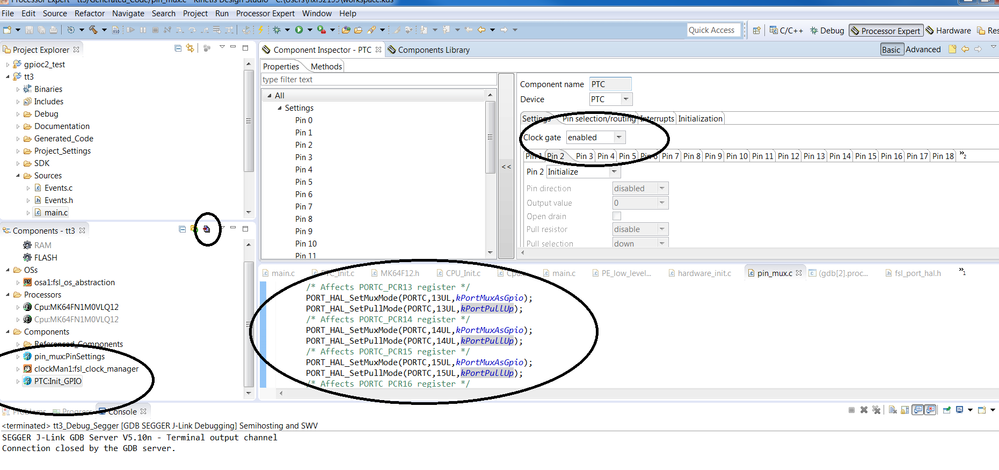Click the New wizard toolbar icon
The width and height of the screenshot is (999, 470).
(7, 30)
